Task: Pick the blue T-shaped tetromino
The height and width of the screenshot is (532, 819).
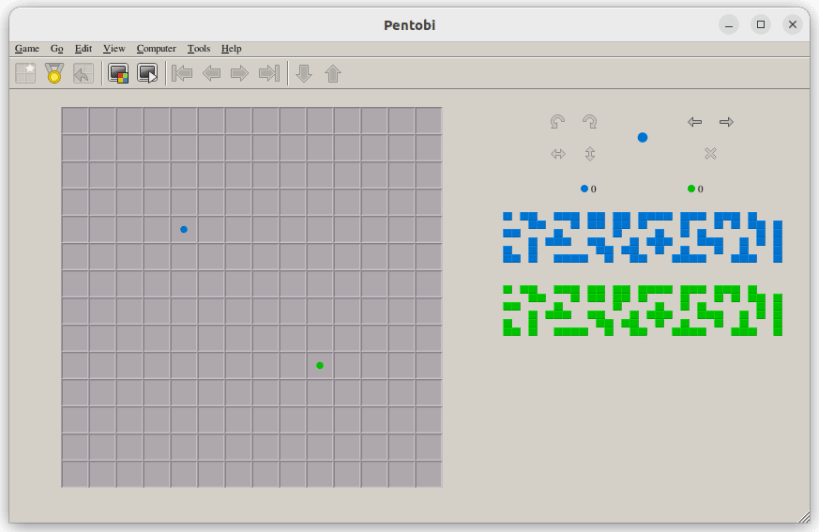Action: [x=558, y=242]
